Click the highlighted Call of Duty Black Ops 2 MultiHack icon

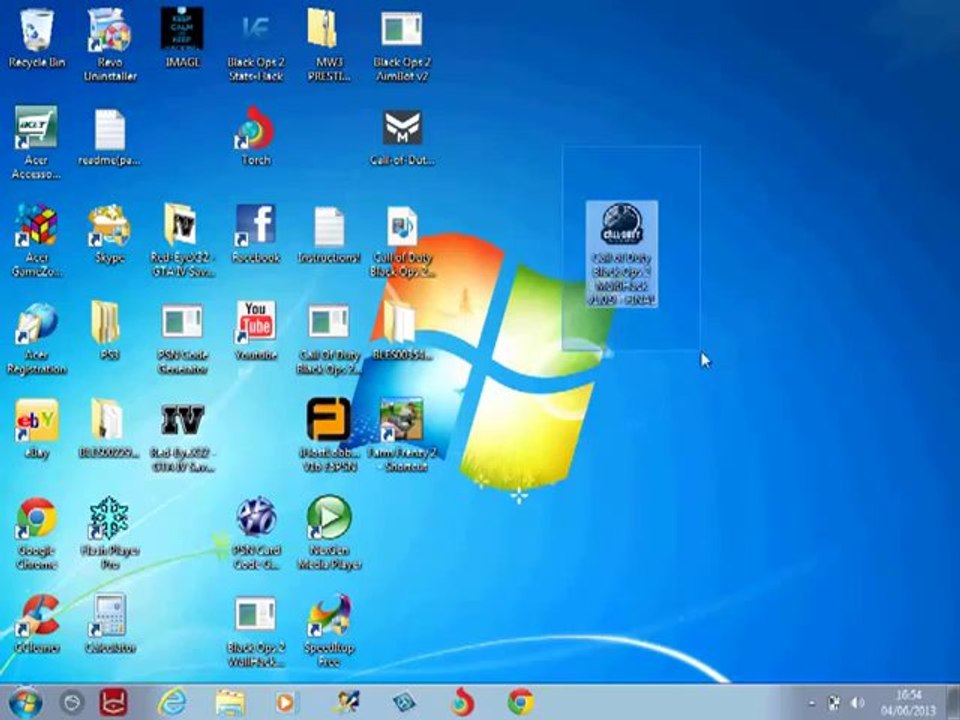pyautogui.click(x=621, y=252)
